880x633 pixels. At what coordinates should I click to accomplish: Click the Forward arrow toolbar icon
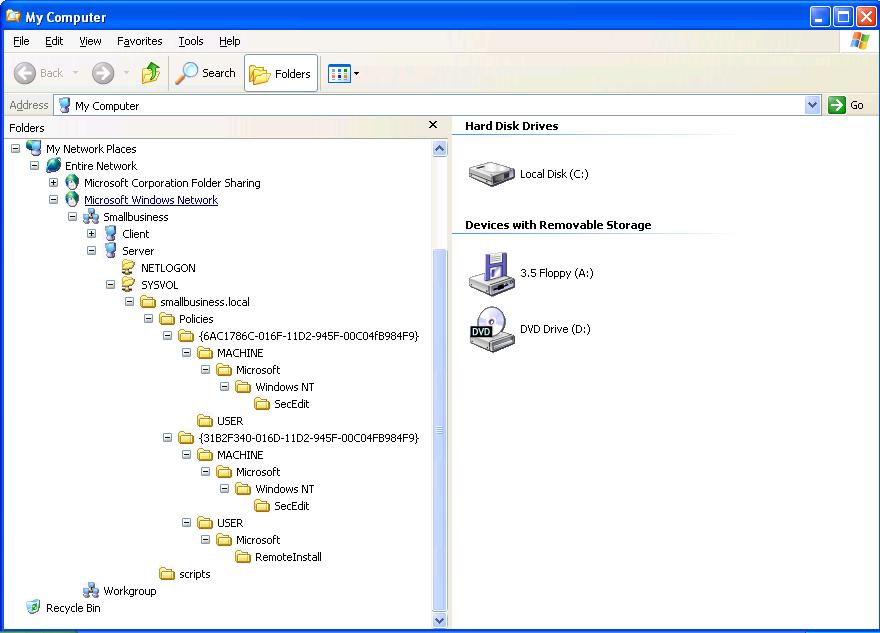point(103,73)
